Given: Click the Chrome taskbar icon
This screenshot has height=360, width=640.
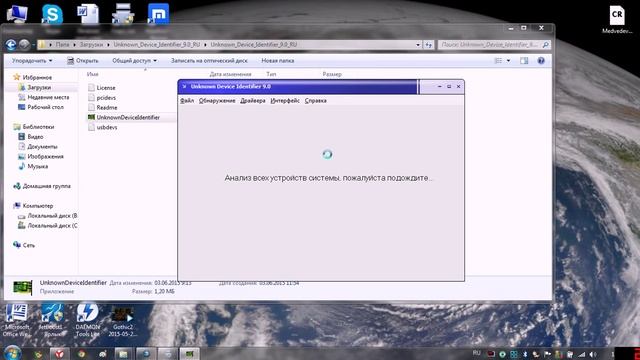Looking at the screenshot, I should tap(82, 353).
